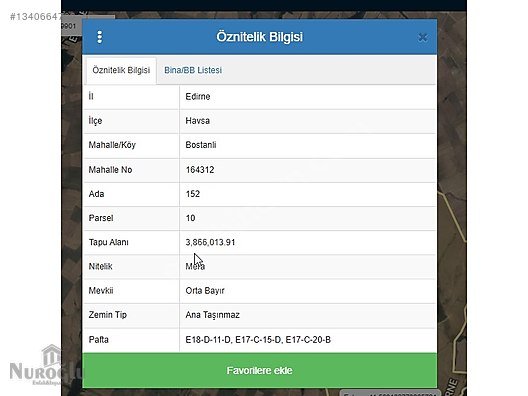Select the Edirne province value
This screenshot has width=528, height=396.
coord(198,97)
